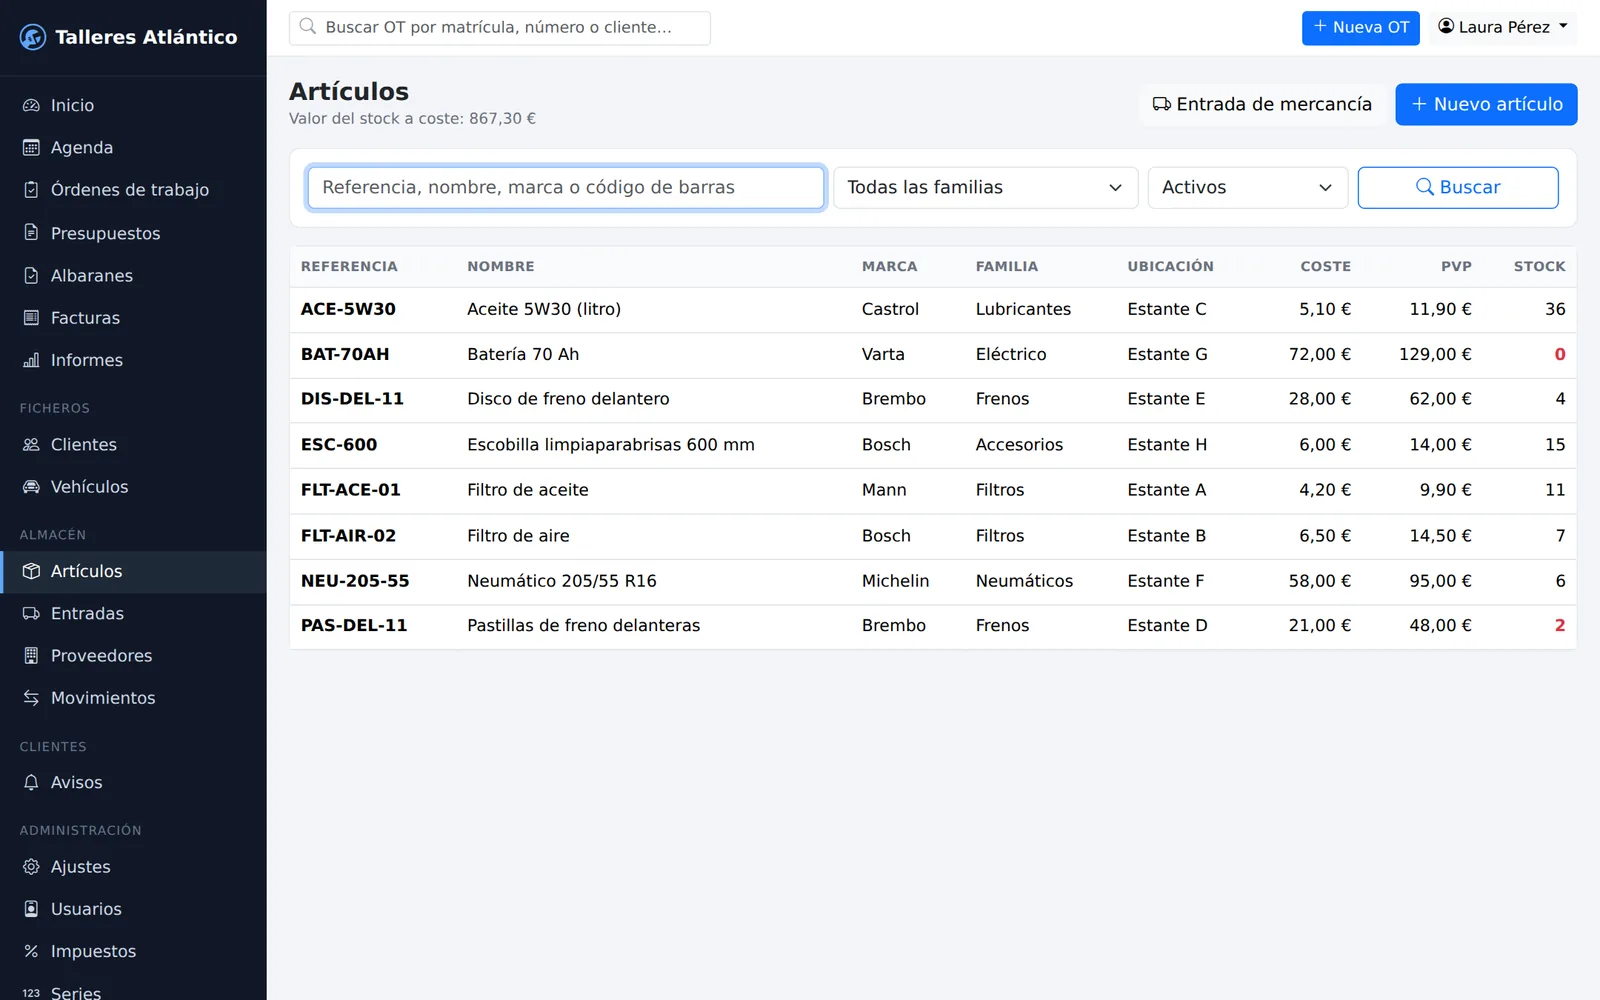
Task: Click reference ACE-5W30
Action: click(x=348, y=310)
